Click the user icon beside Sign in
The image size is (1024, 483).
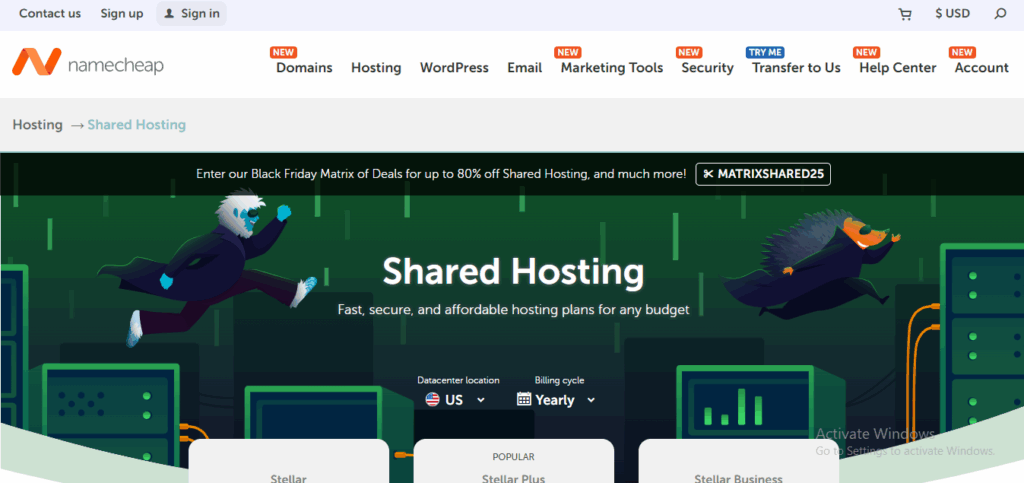(169, 14)
